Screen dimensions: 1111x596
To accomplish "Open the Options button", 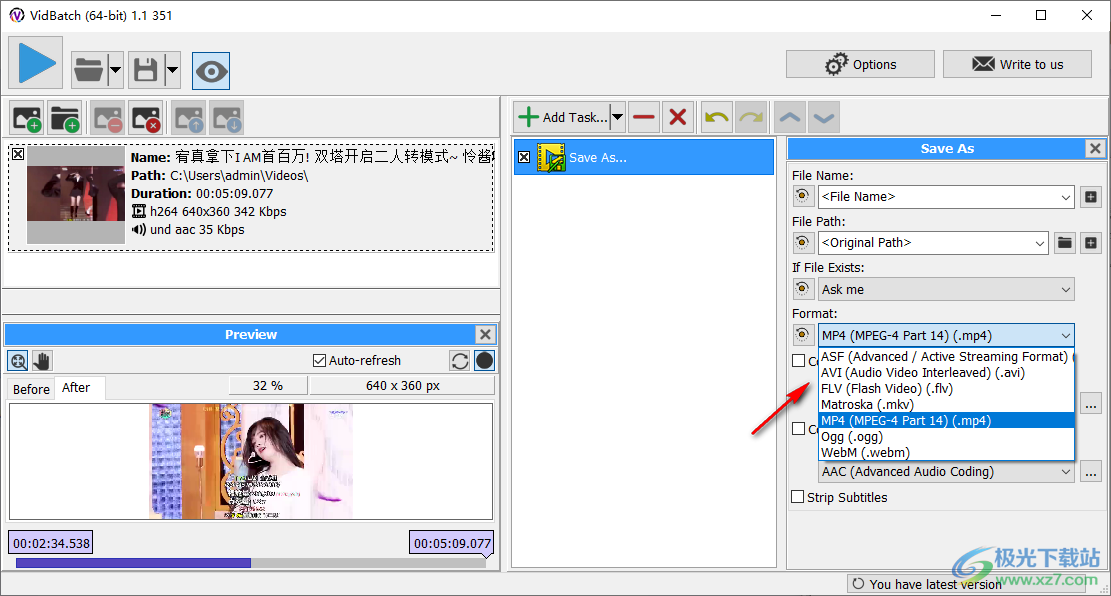I will coord(859,64).
